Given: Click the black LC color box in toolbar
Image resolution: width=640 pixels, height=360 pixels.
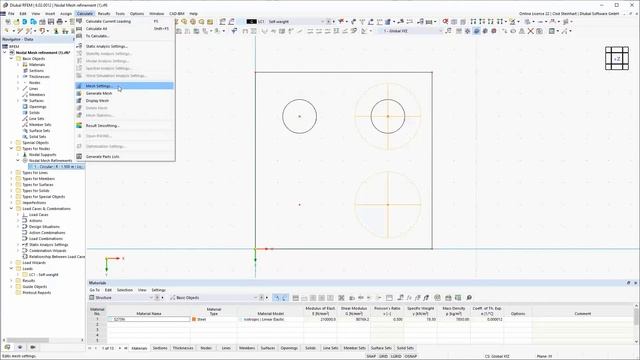Looking at the screenshot, I should coord(251,21).
